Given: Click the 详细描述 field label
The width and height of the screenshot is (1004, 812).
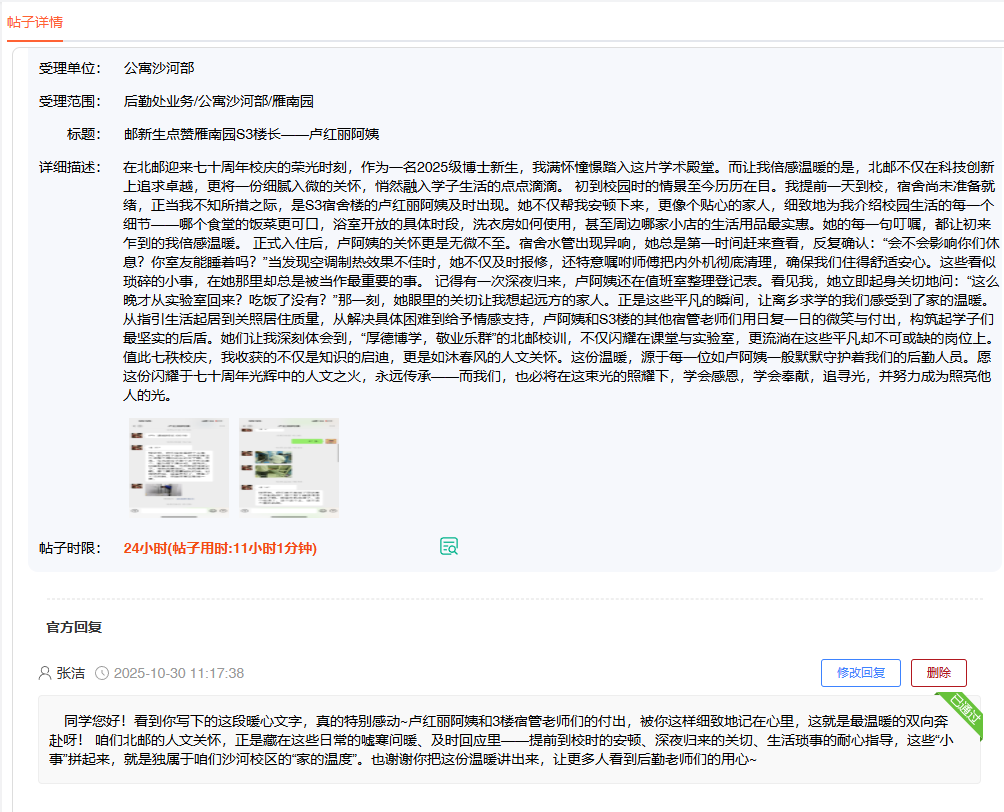Looking at the screenshot, I should 69,167.
